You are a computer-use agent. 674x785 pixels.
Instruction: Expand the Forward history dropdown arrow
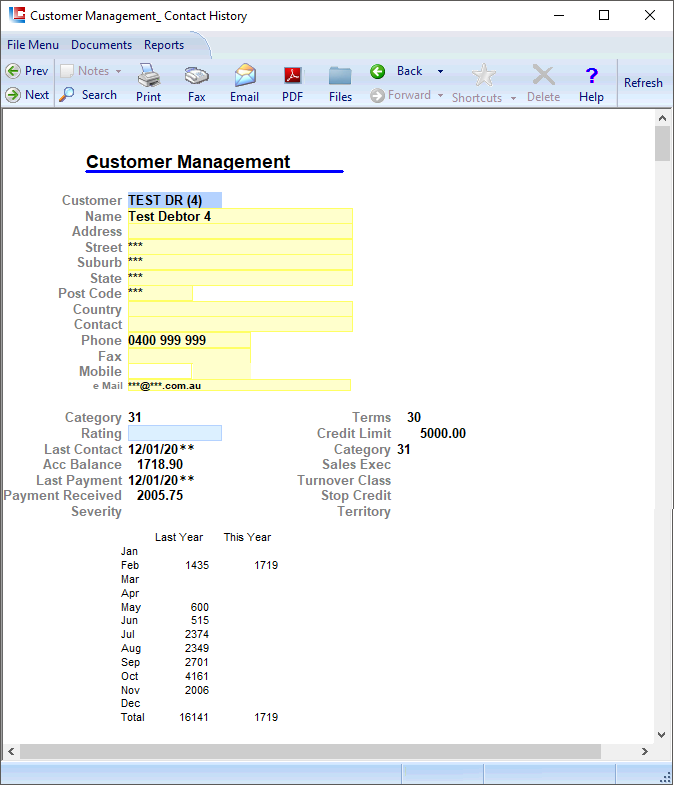[441, 95]
